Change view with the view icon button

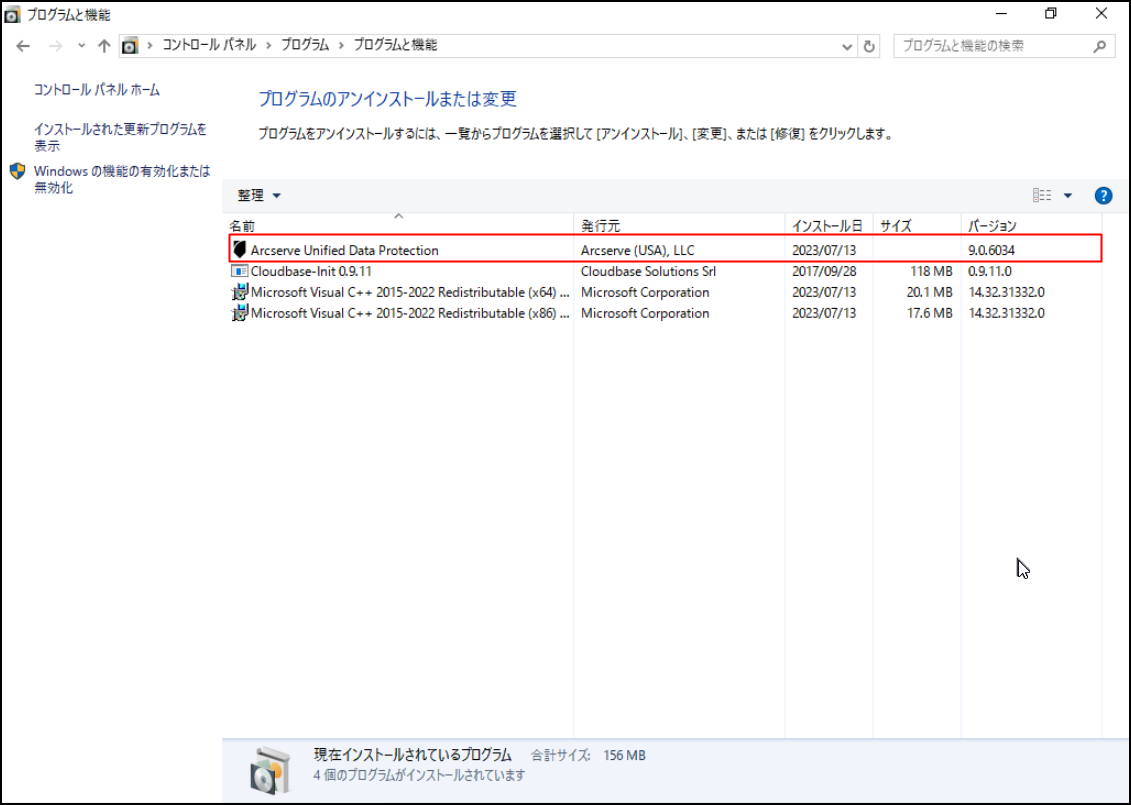1042,195
